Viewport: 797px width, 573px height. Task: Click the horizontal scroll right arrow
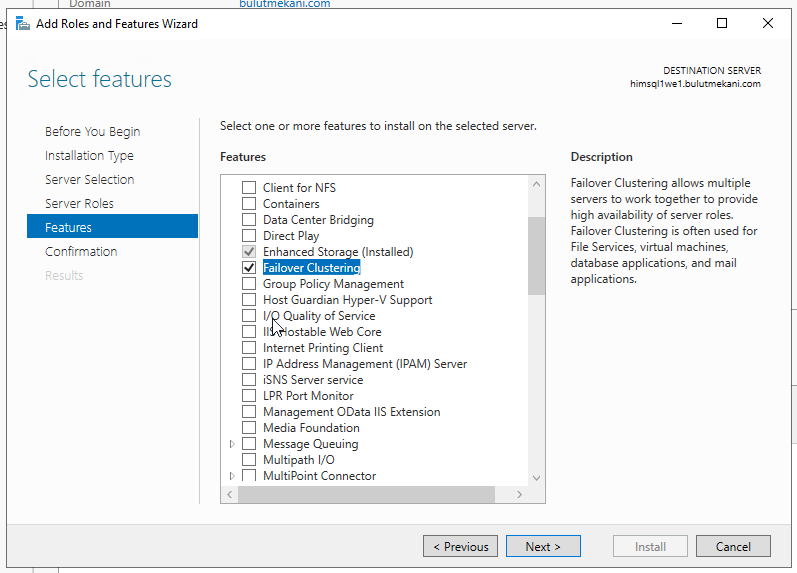[519, 494]
